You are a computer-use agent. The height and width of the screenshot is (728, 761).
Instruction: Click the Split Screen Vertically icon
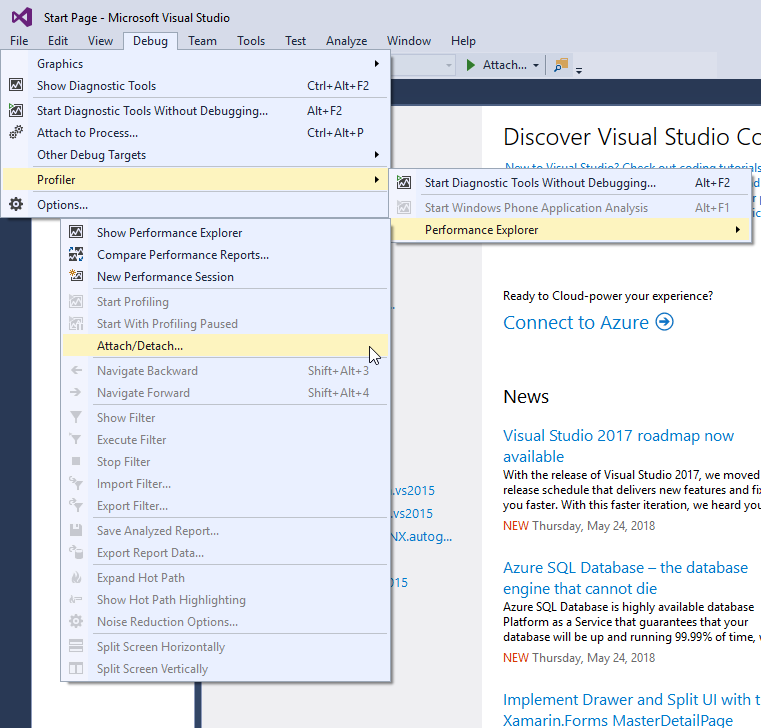pyautogui.click(x=76, y=668)
